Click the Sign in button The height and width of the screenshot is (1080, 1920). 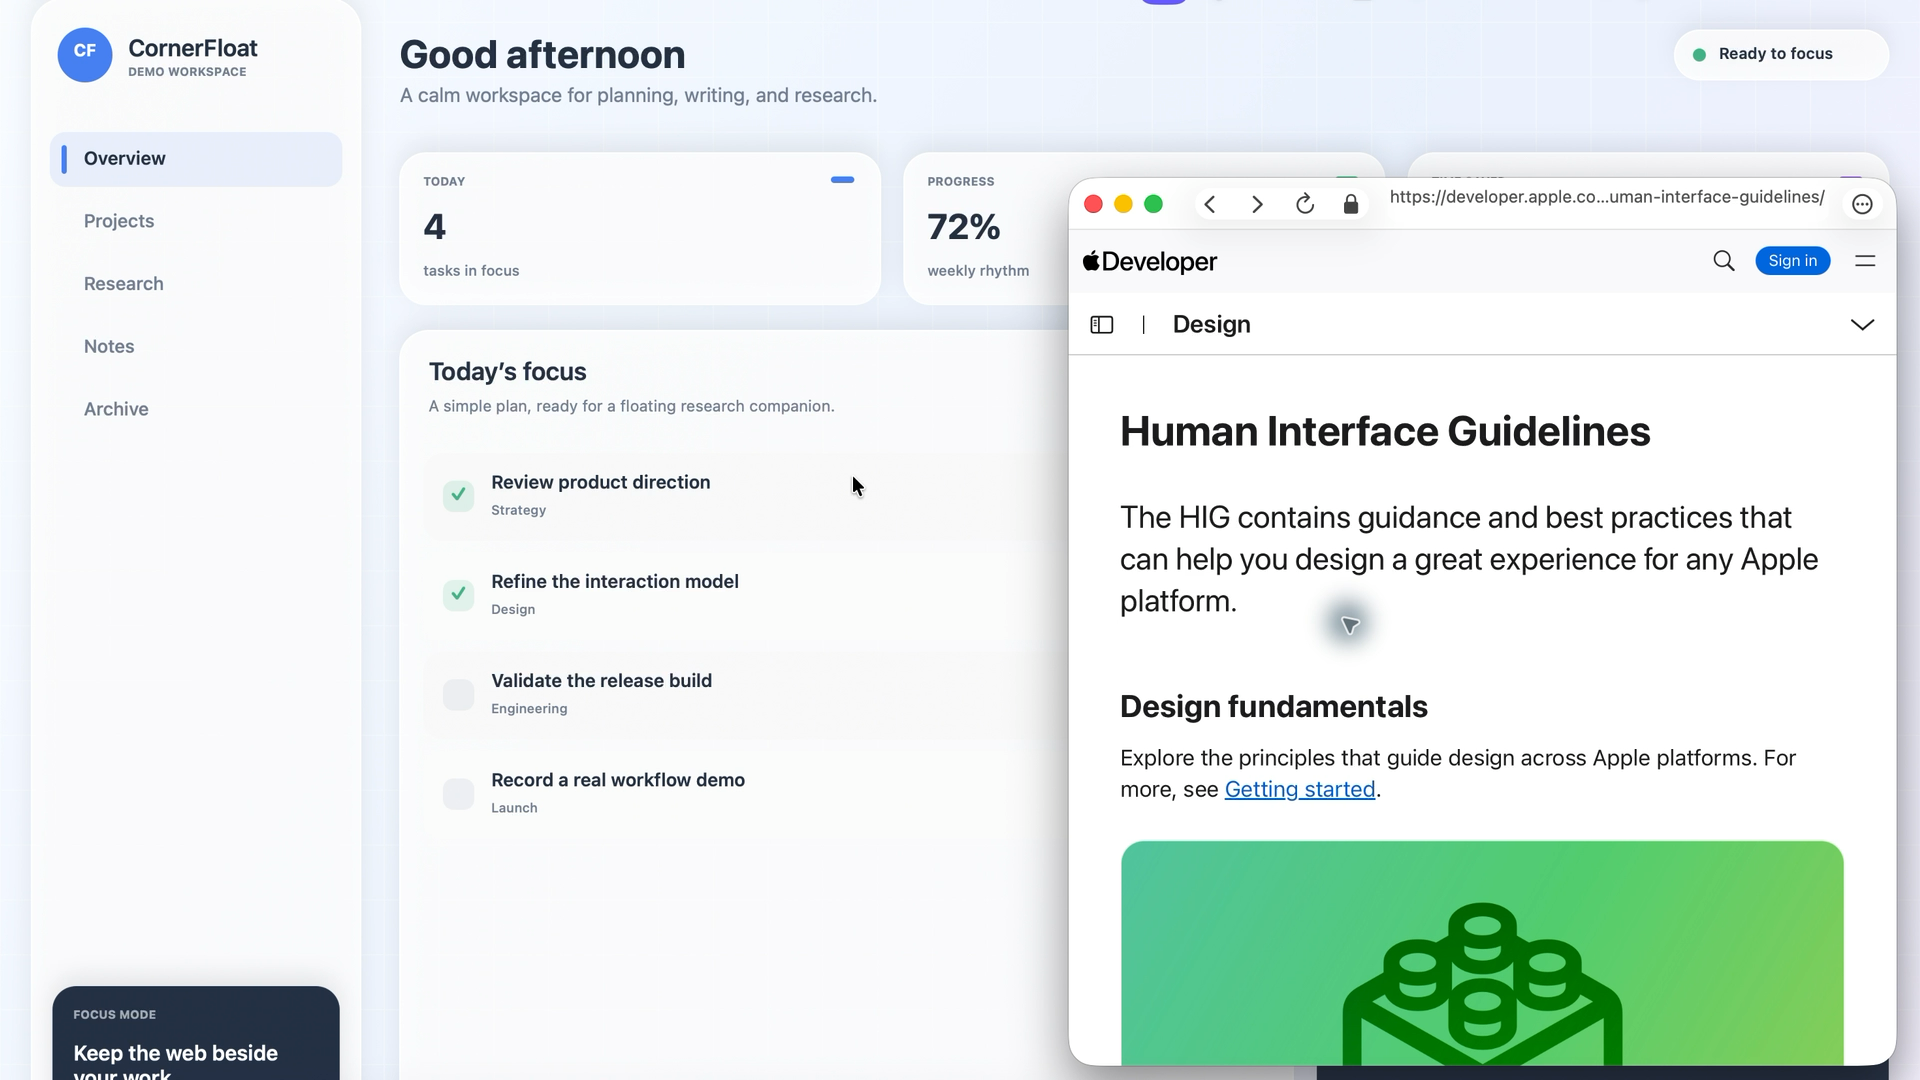pos(1793,261)
